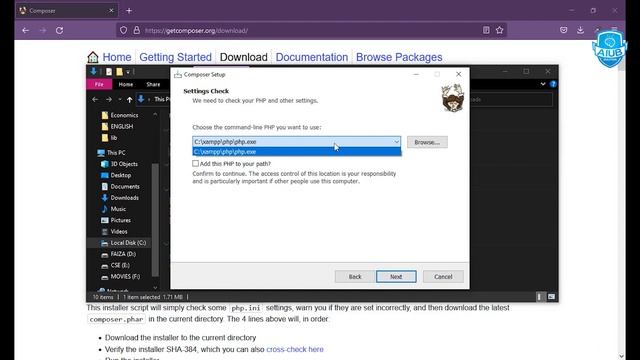Viewport: 640px width, 360px height.
Task: Click the browser back arrow
Action: 25,30
